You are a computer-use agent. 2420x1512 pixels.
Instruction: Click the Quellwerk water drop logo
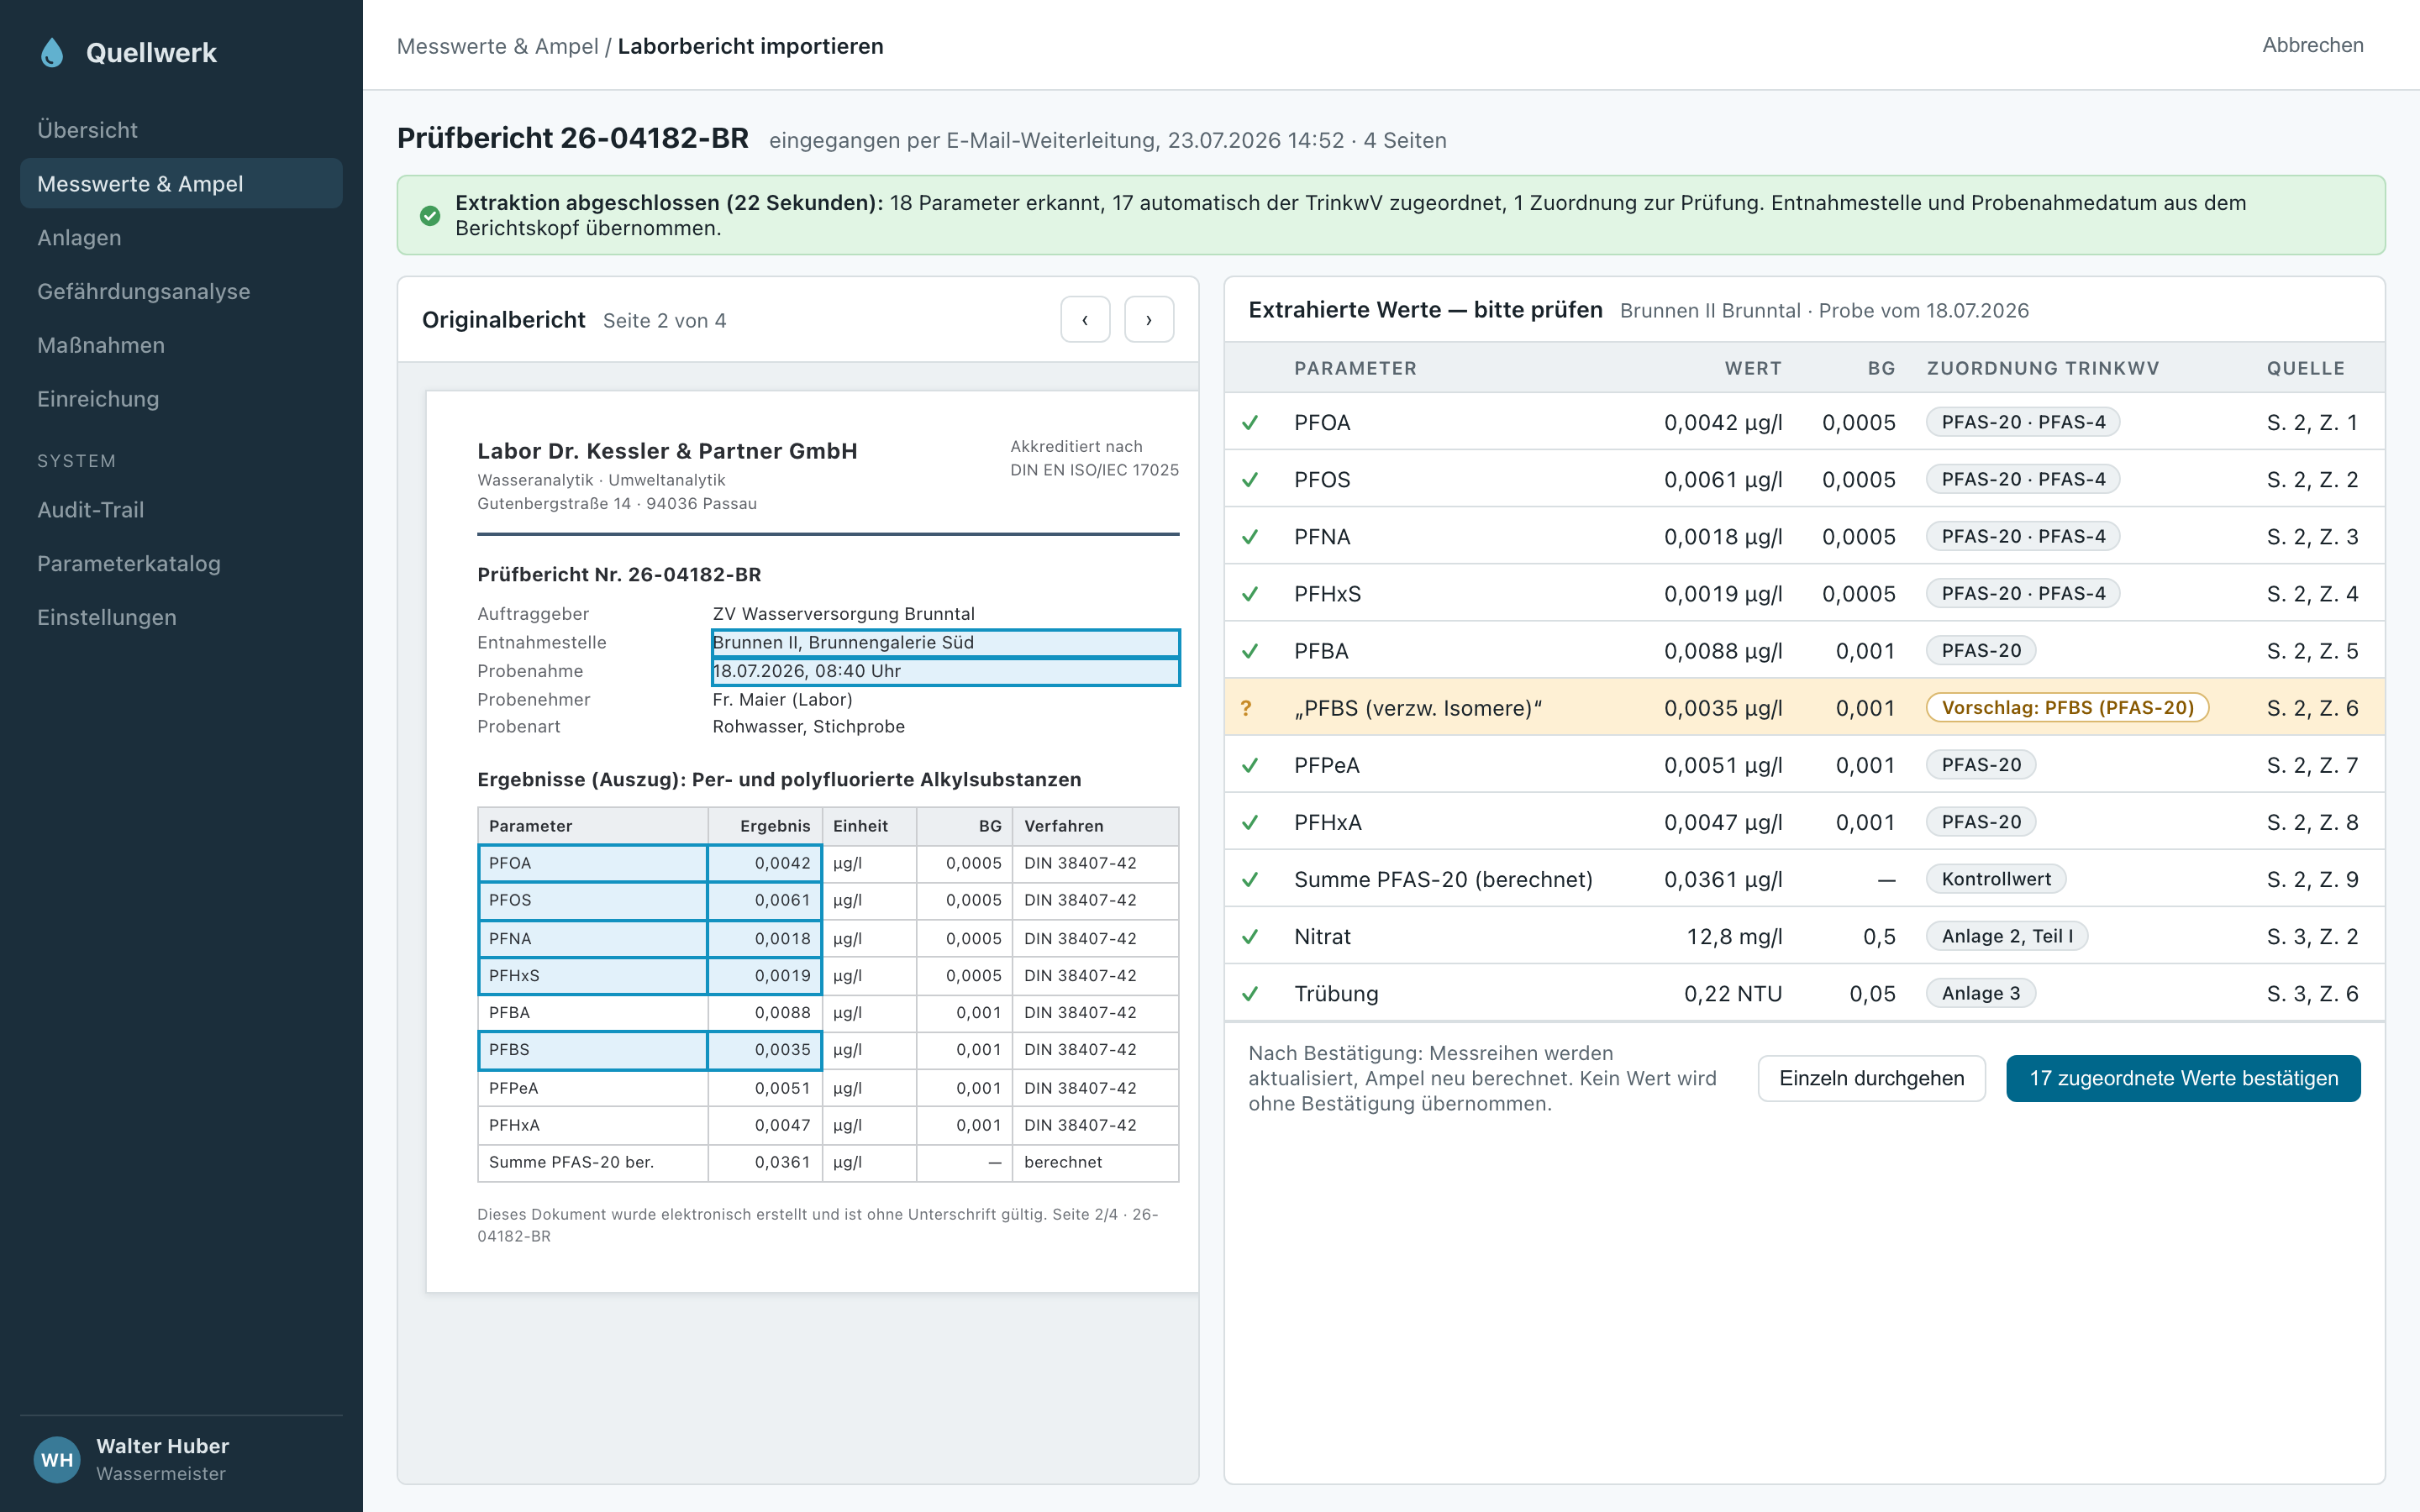[x=52, y=52]
